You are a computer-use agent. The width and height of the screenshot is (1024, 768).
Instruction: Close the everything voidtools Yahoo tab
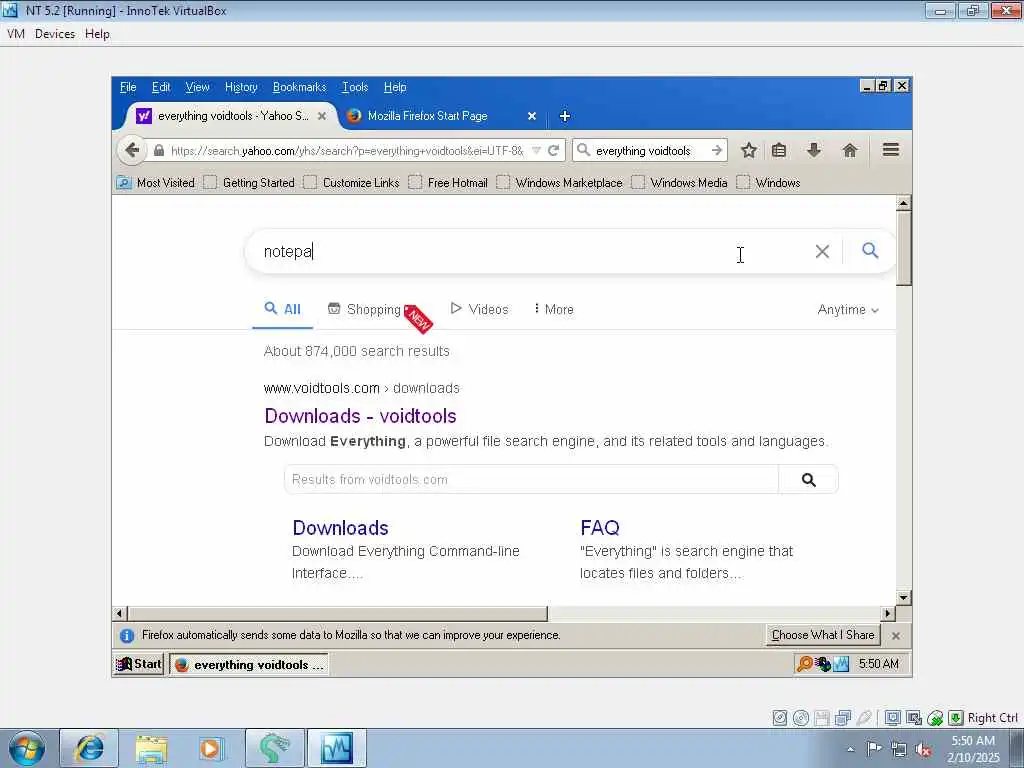click(322, 116)
